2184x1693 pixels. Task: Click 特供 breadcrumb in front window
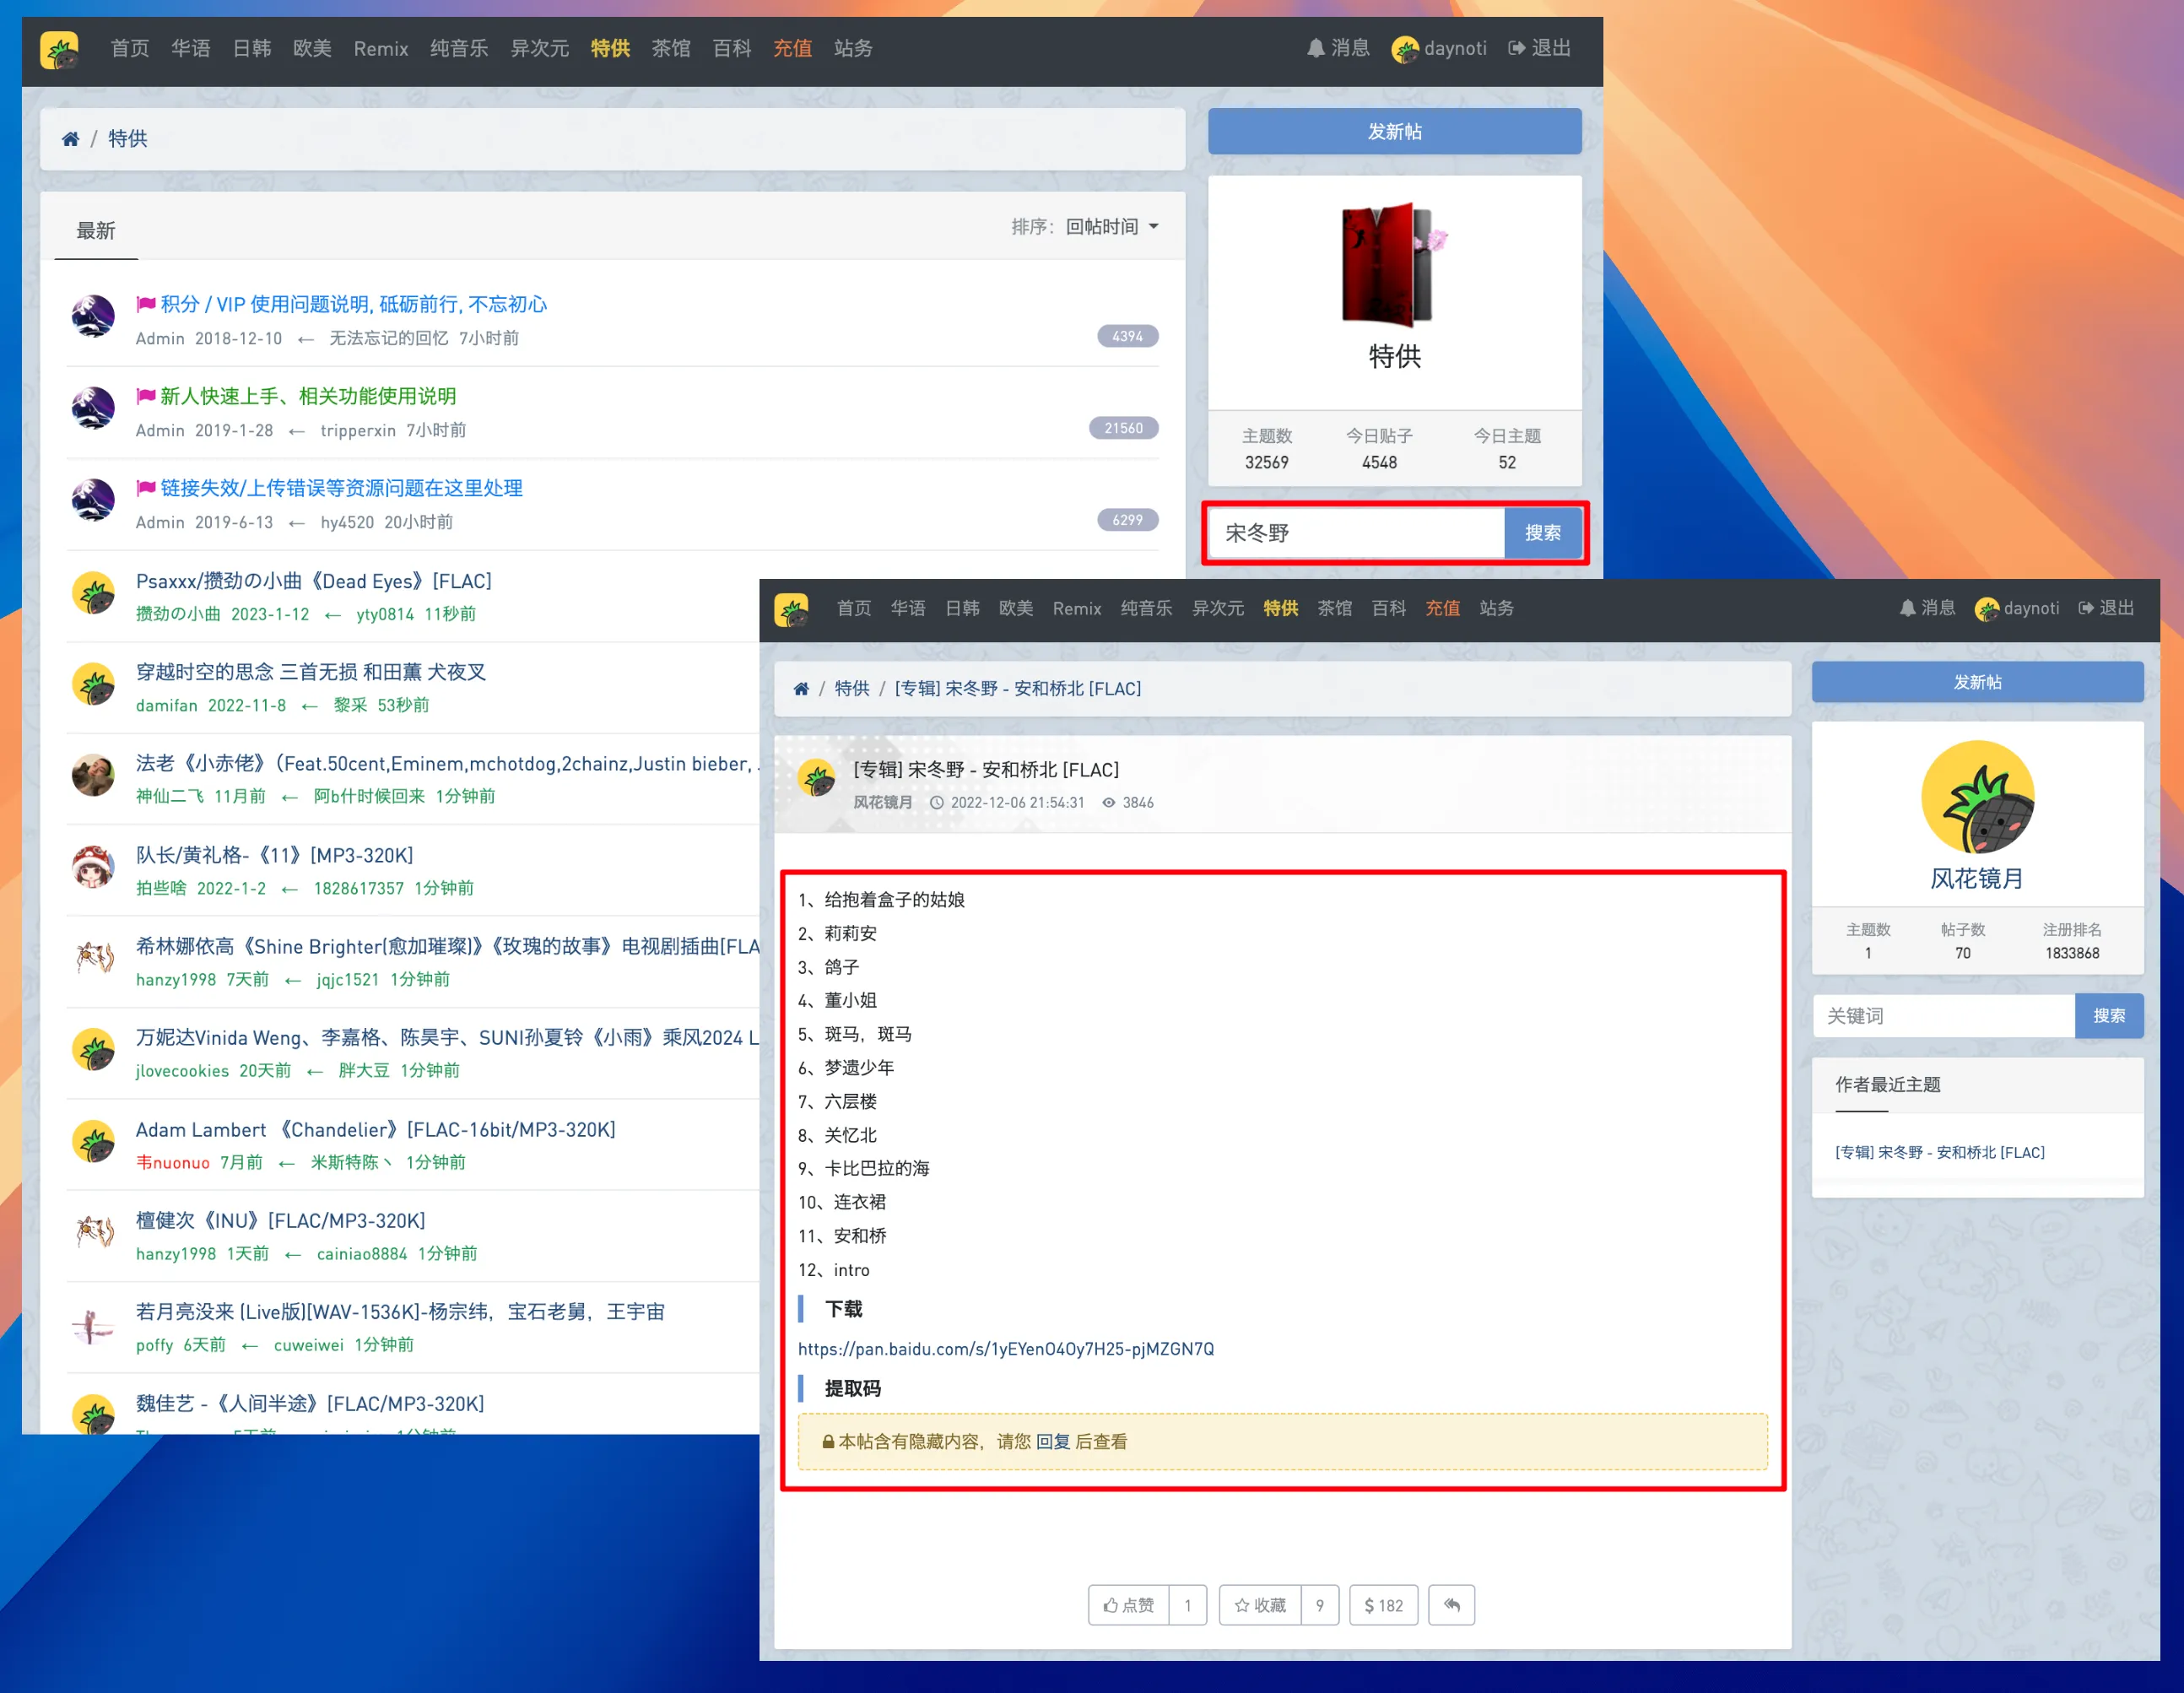pyautogui.click(x=851, y=689)
